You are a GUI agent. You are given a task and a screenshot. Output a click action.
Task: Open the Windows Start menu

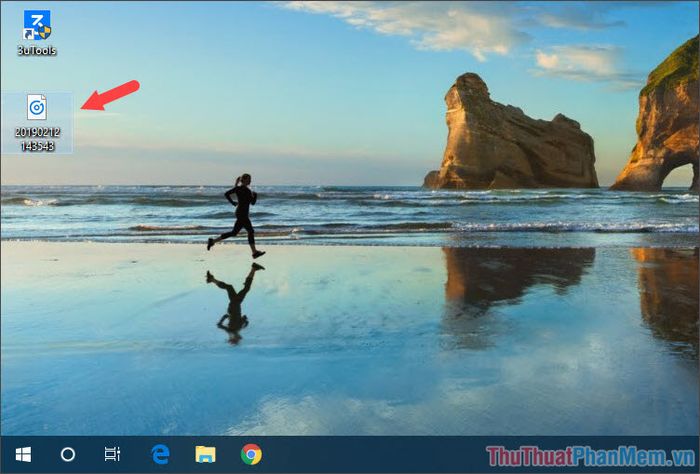23,455
